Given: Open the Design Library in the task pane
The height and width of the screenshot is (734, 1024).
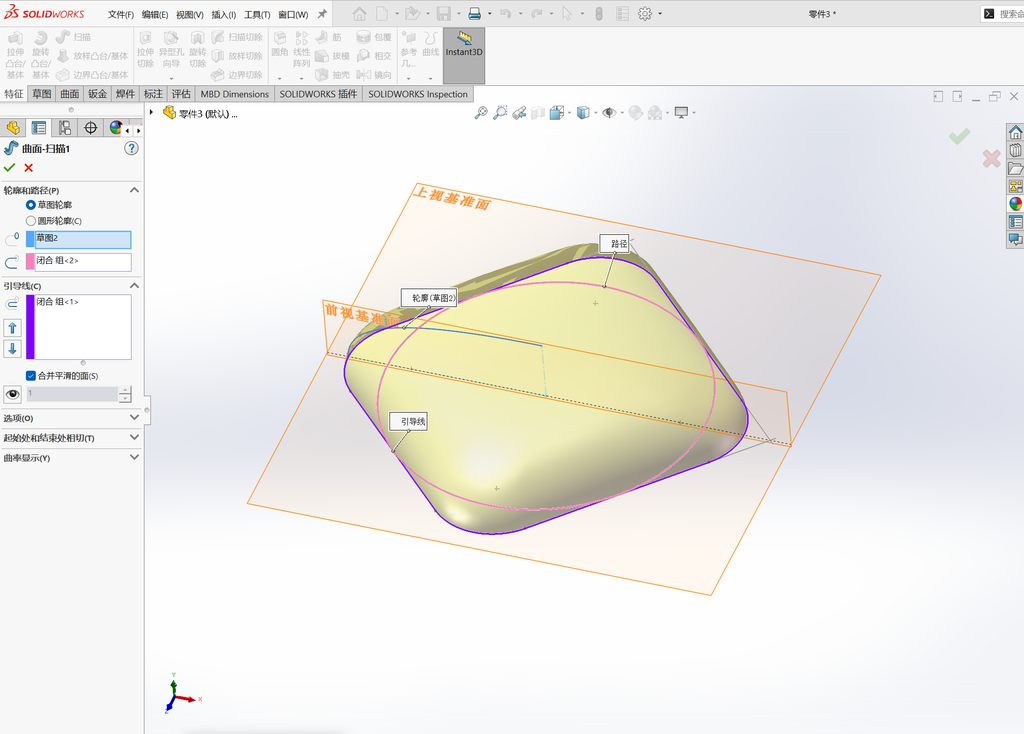Looking at the screenshot, I should coord(1015,150).
